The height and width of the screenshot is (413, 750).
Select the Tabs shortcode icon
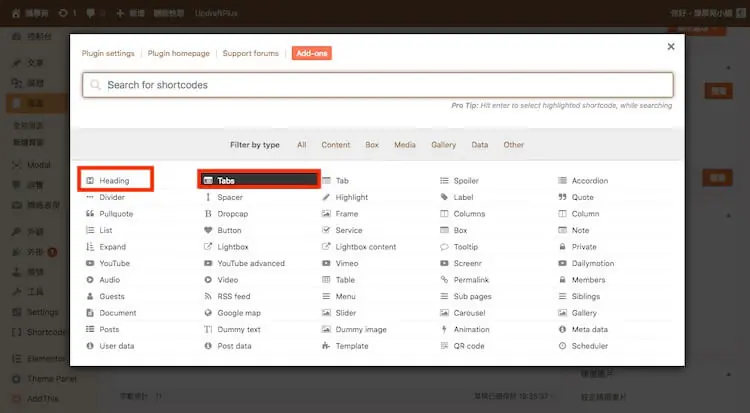click(x=208, y=180)
